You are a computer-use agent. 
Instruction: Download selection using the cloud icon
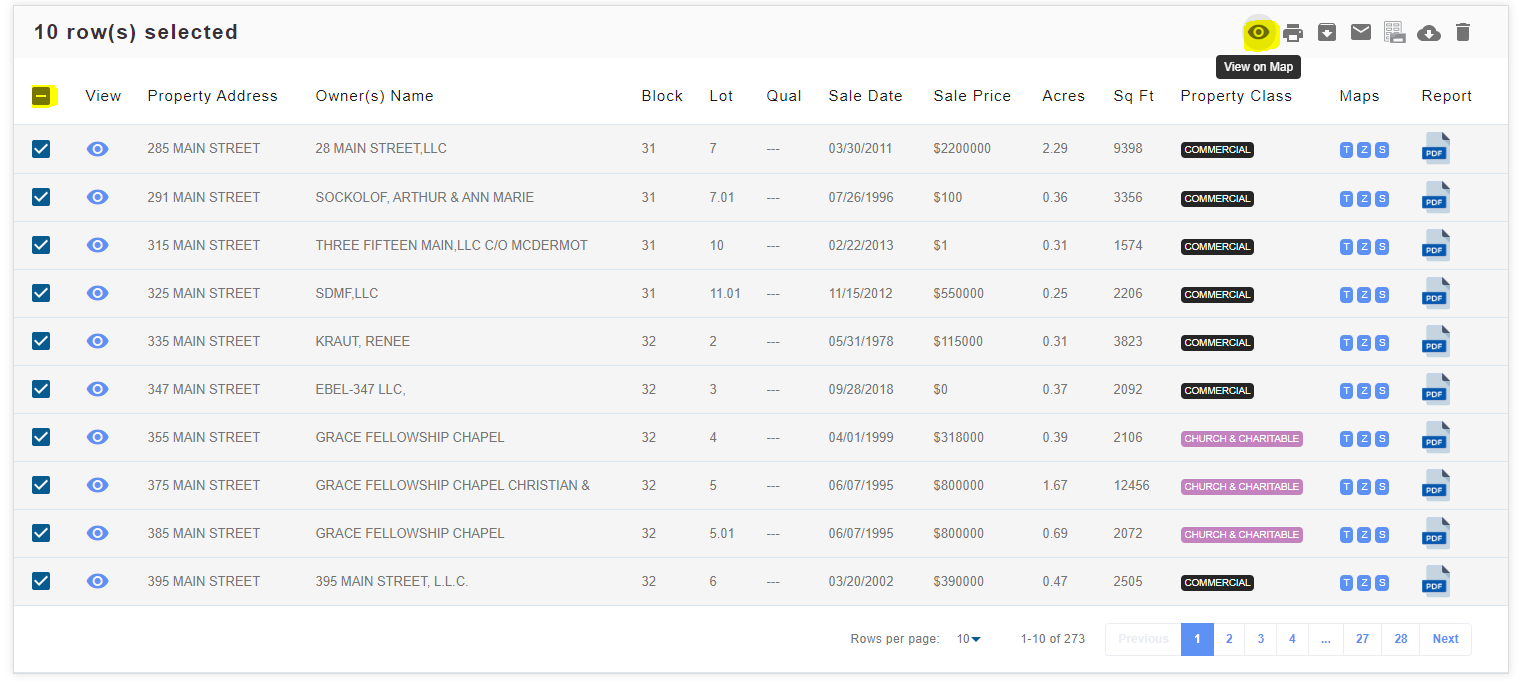(1430, 33)
